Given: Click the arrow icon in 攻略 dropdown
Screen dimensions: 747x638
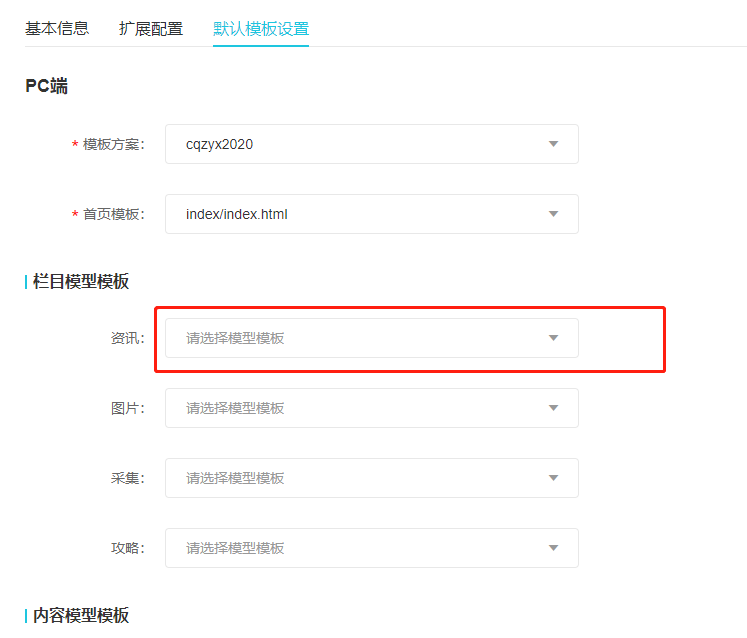Looking at the screenshot, I should click(553, 548).
